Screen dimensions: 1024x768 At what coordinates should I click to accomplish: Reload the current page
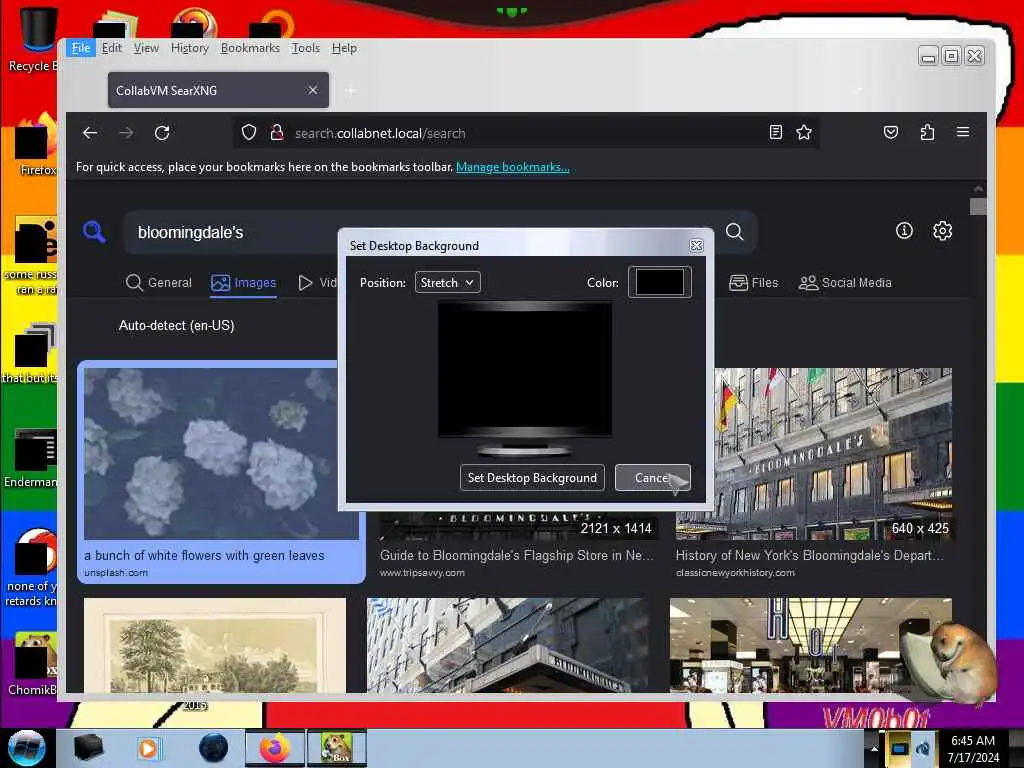point(162,133)
